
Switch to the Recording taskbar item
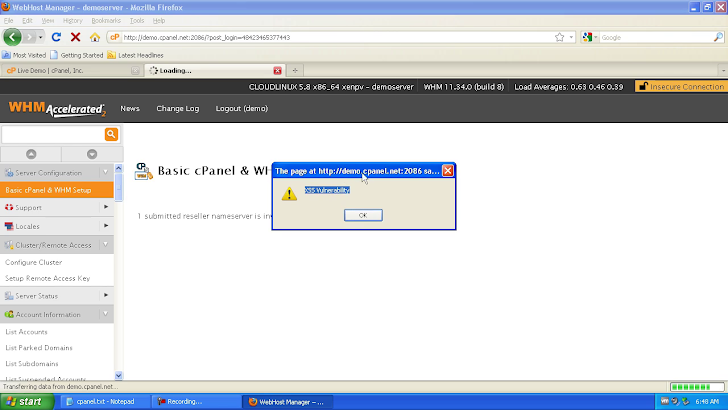point(197,402)
